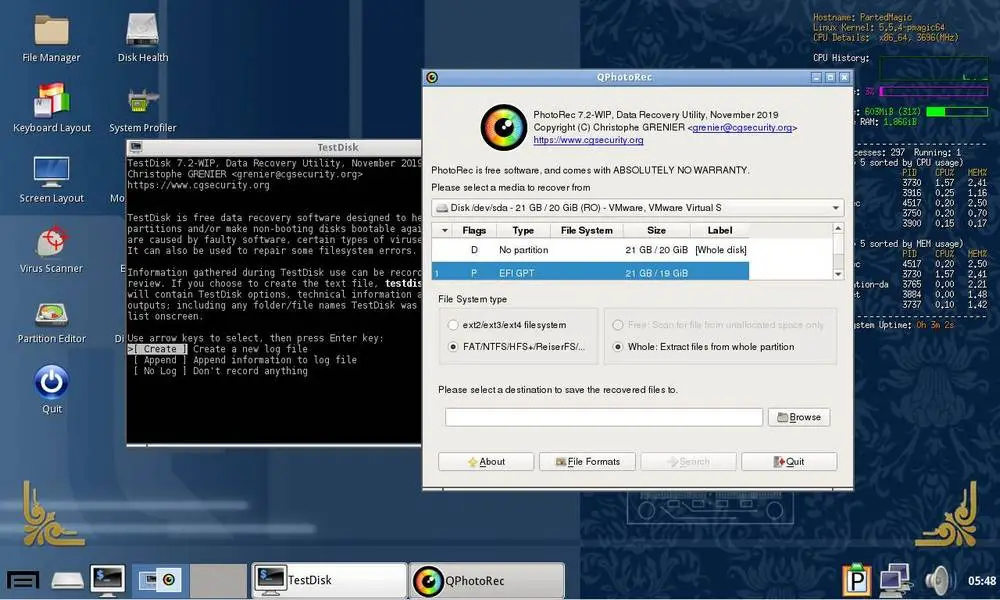Screen dimensions: 1000x600
Task: Click partition table scrollbar up arrow
Action: [838, 228]
